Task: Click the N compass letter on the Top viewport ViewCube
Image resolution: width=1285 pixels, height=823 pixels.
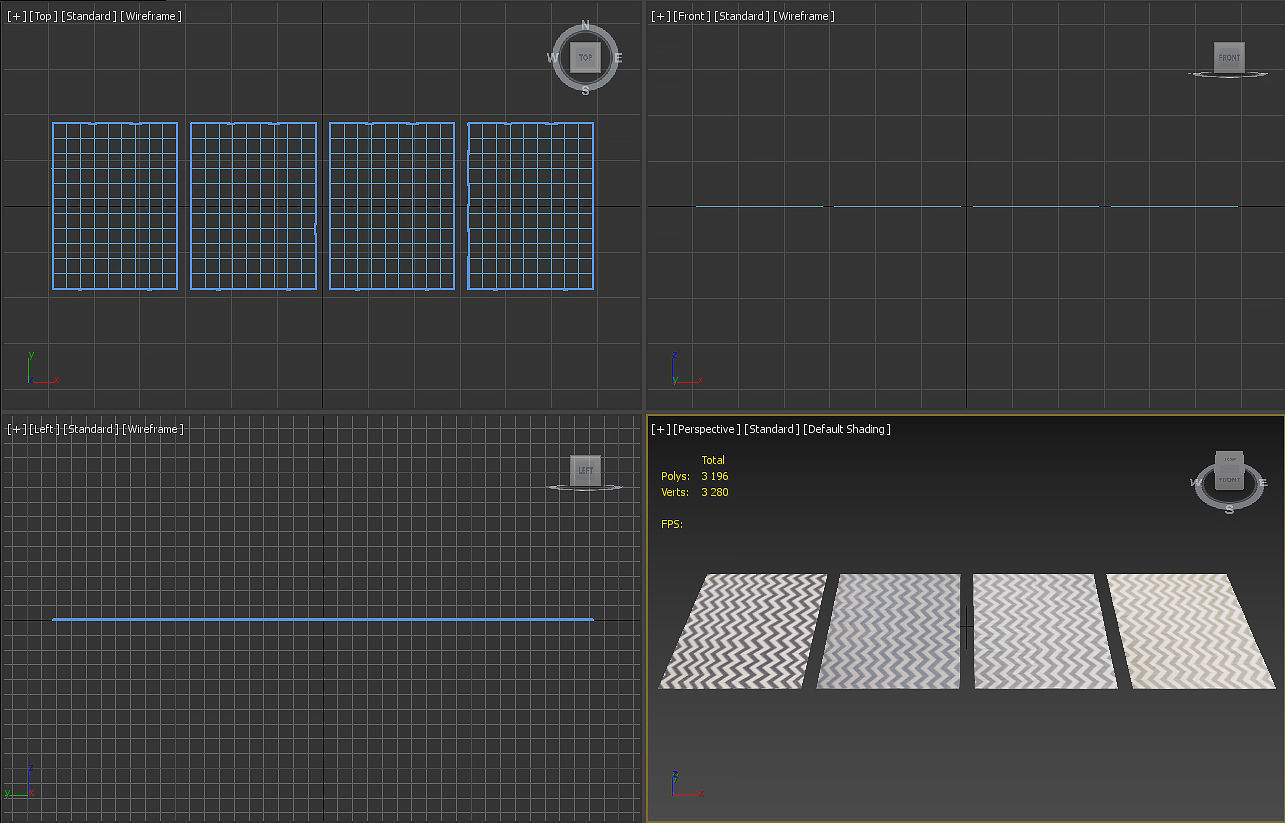Action: pyautogui.click(x=585, y=25)
